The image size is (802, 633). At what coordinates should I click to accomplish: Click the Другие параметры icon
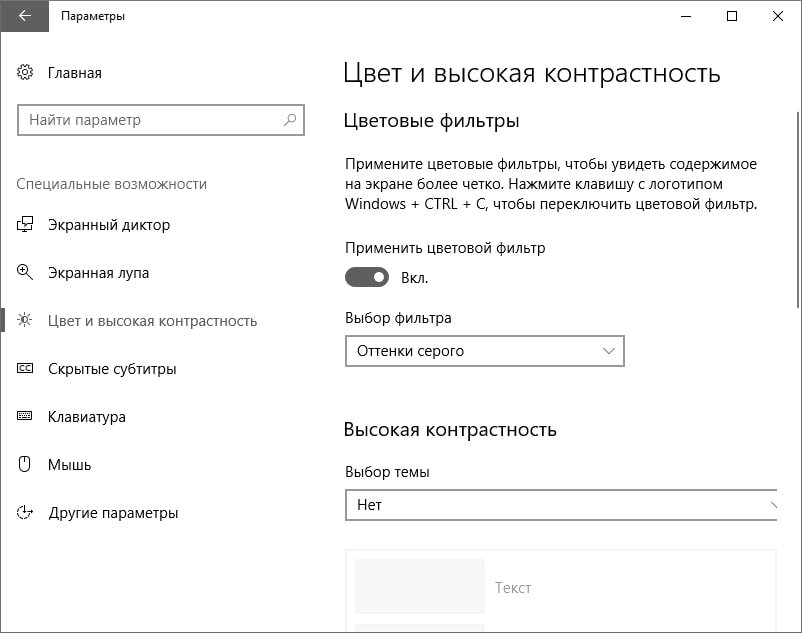click(25, 512)
